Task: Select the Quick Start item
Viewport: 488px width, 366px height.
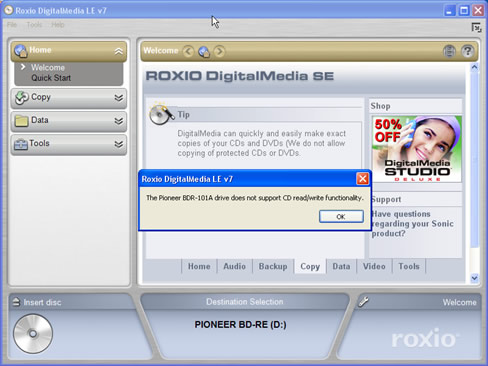Action: pyautogui.click(x=51, y=78)
